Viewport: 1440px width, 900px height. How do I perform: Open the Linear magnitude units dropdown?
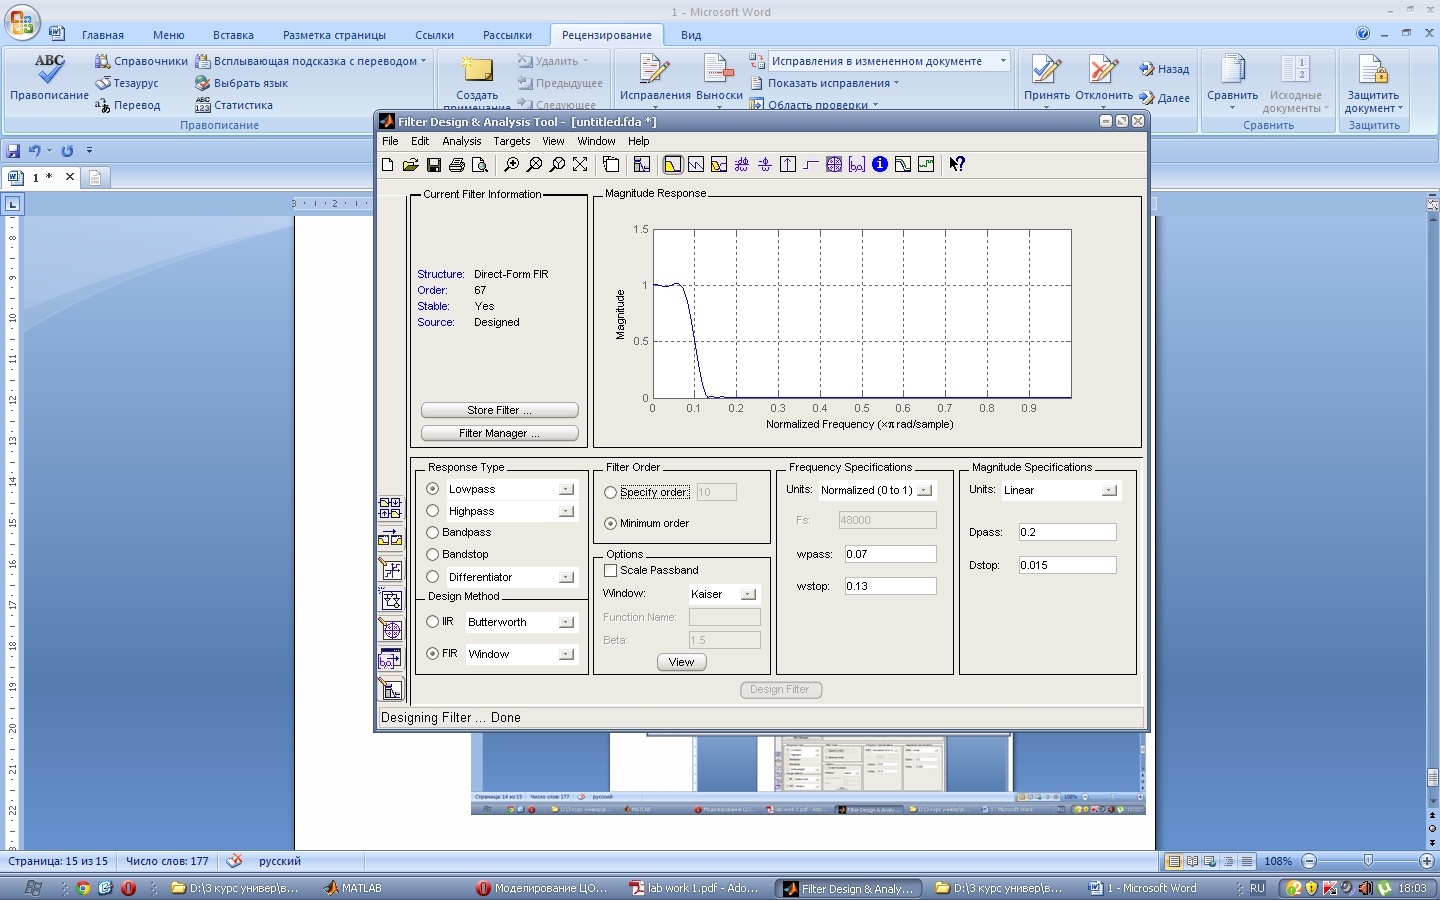(x=1109, y=491)
